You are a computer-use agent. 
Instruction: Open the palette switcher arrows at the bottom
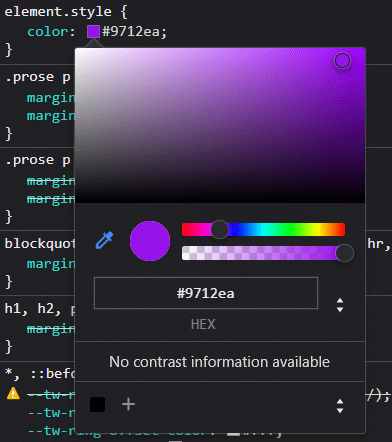(x=340, y=406)
